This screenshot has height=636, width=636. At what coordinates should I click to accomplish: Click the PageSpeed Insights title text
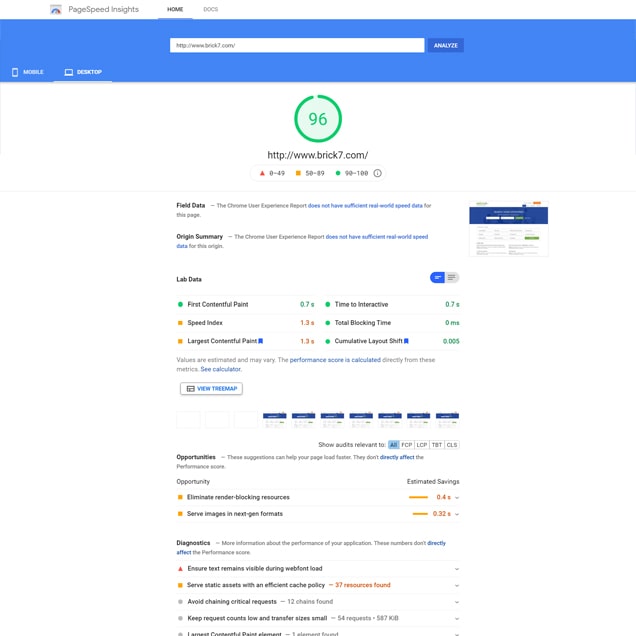pyautogui.click(x=103, y=9)
